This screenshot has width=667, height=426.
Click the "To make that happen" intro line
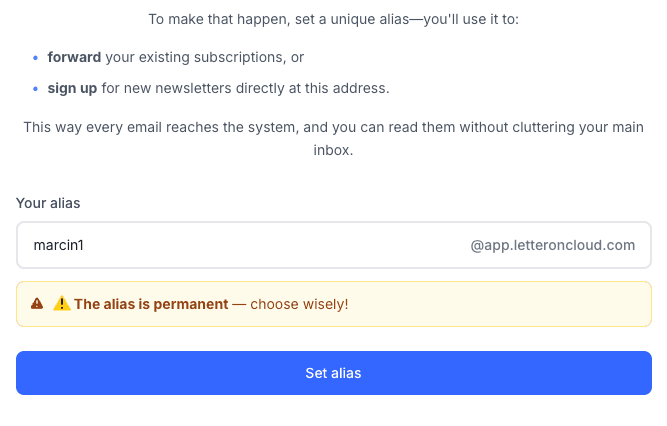pos(334,19)
